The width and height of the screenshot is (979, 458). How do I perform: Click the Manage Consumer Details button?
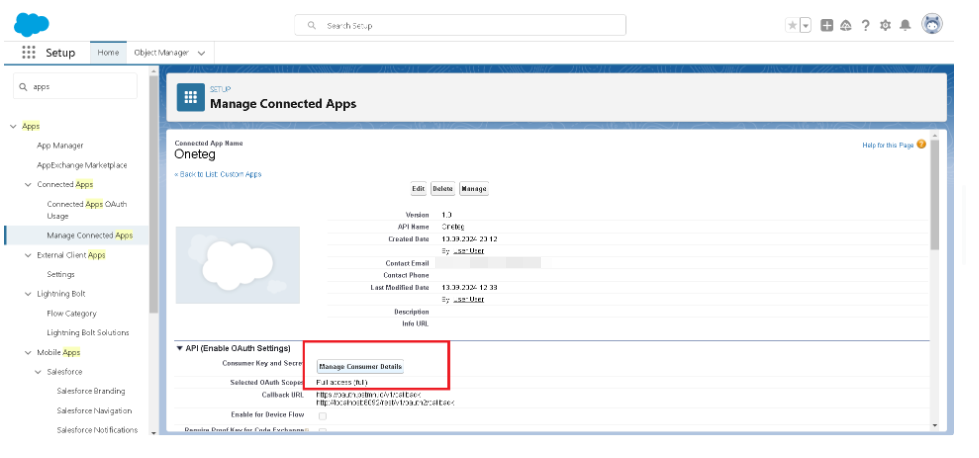360,367
